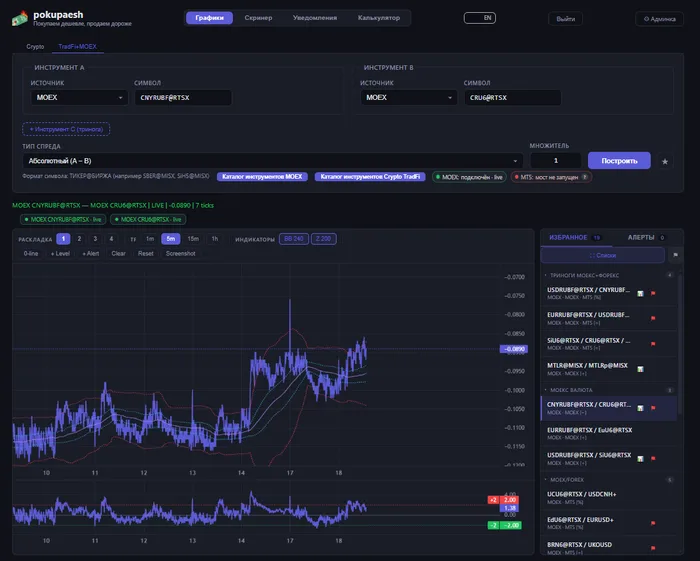Image resolution: width=700 pixels, height=561 pixels.
Task: Switch to the TradFi+MOEX tab
Action: (x=78, y=46)
